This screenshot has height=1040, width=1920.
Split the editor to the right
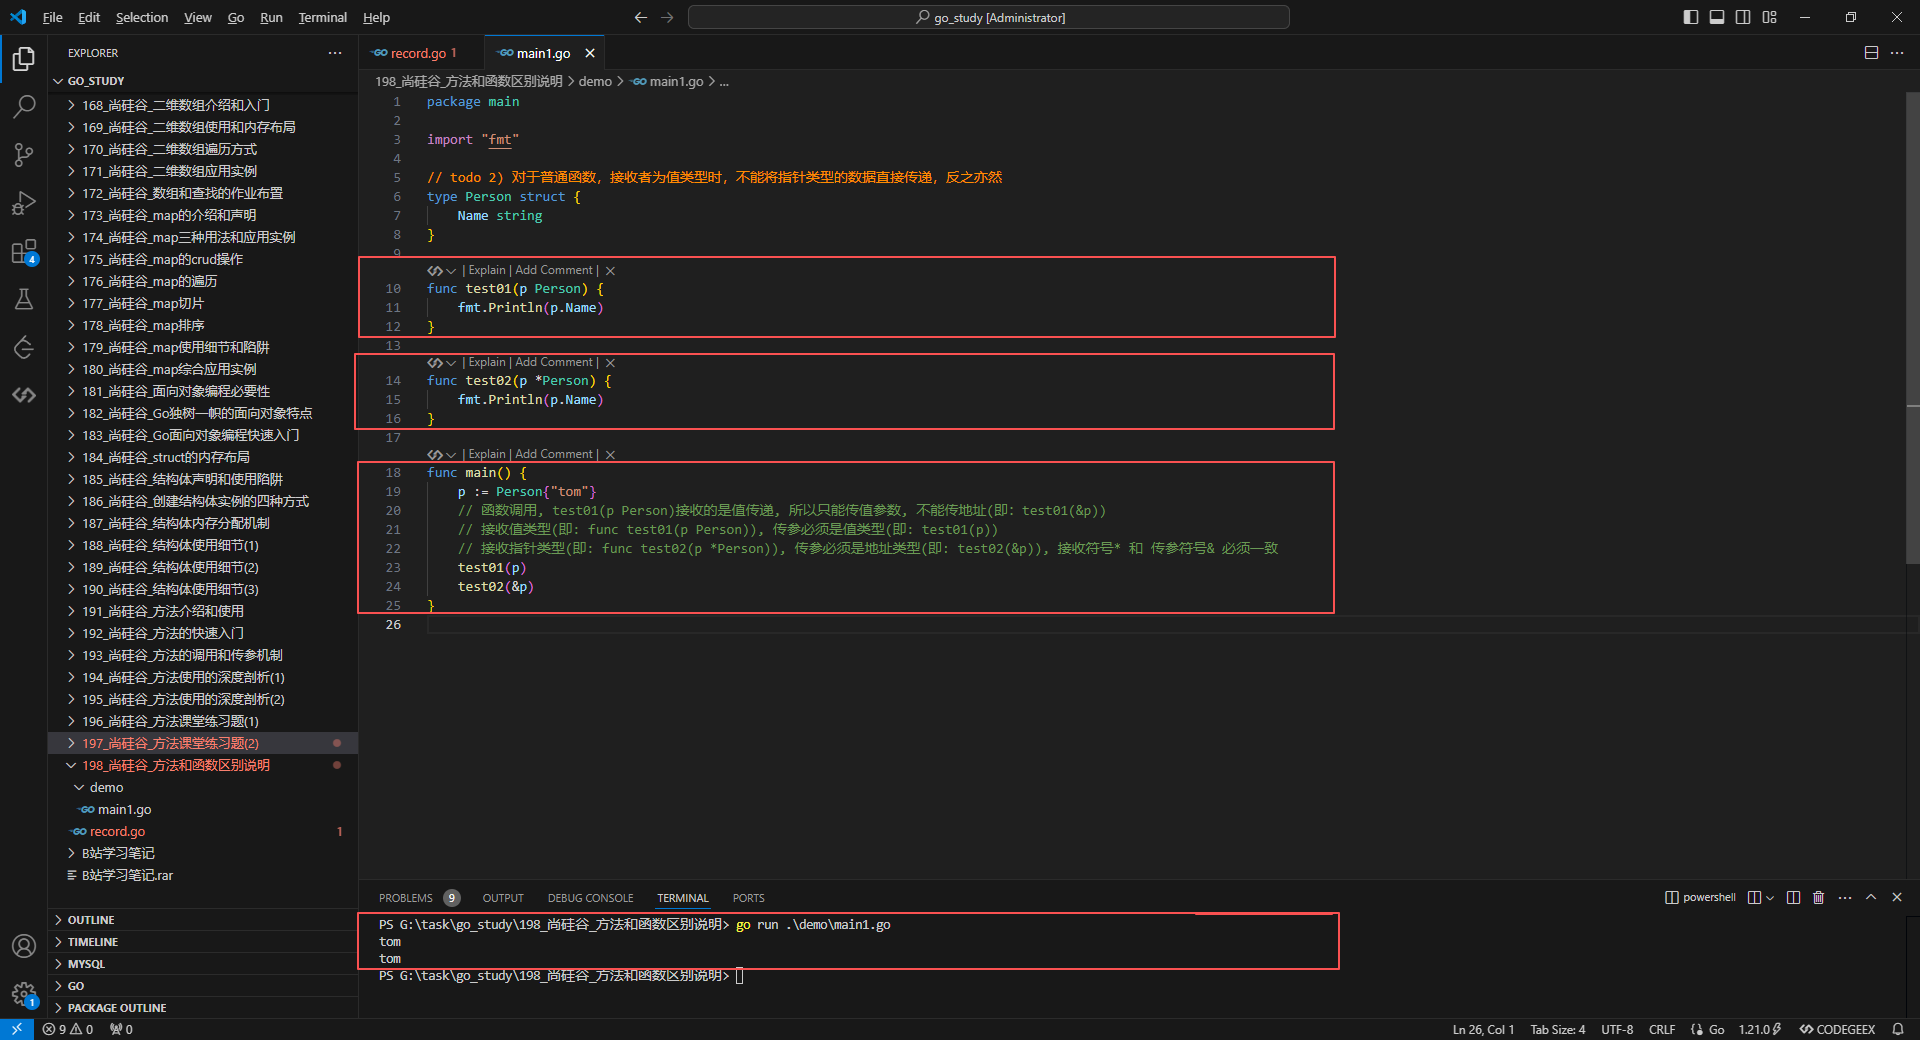[x=1871, y=53]
